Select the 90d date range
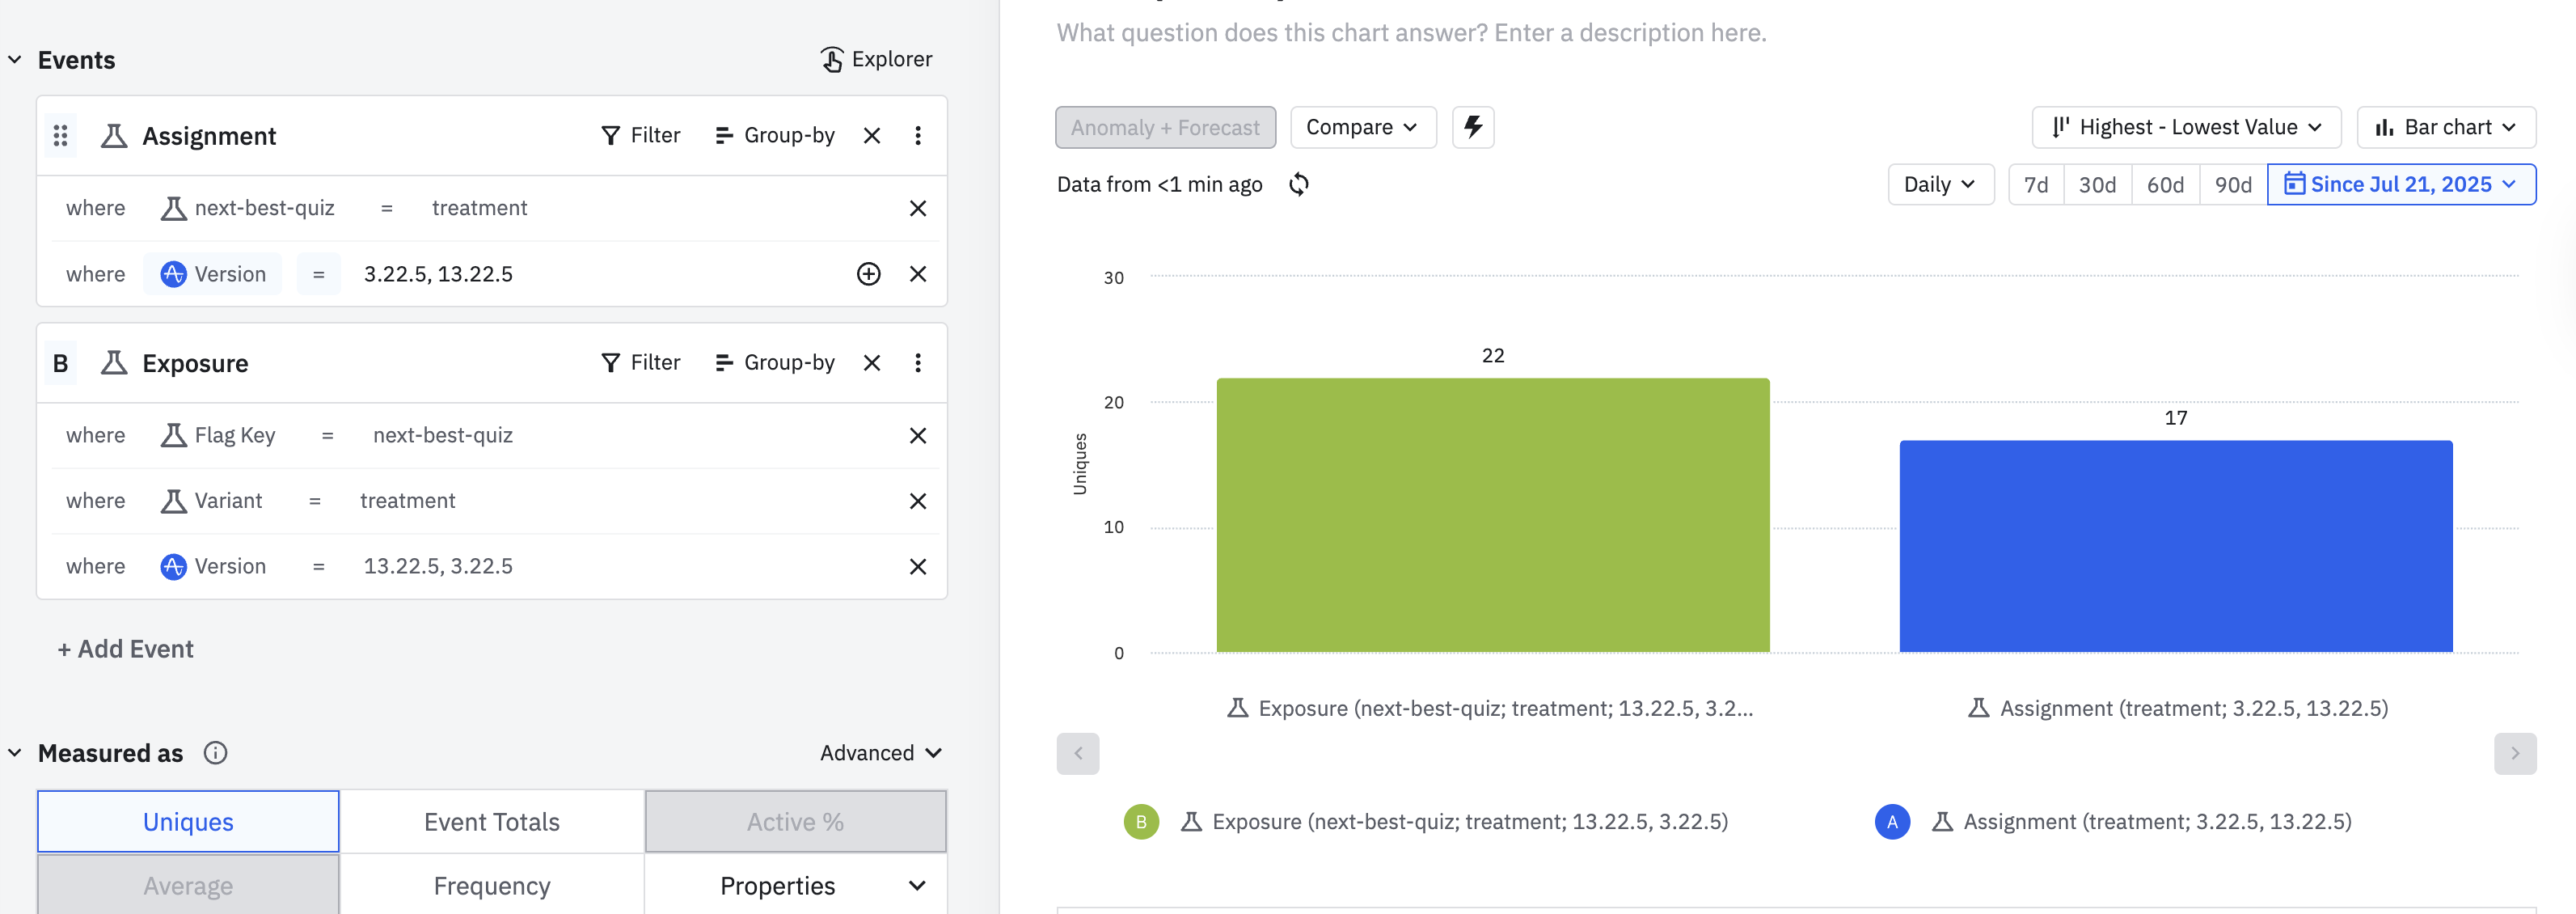This screenshot has width=2576, height=914. [x=2232, y=185]
